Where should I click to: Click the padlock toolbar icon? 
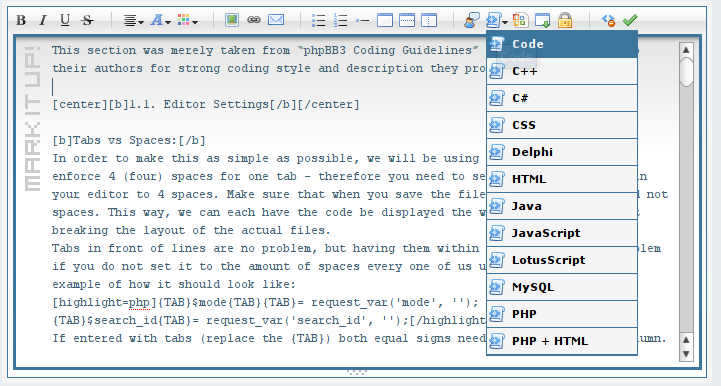(x=565, y=20)
